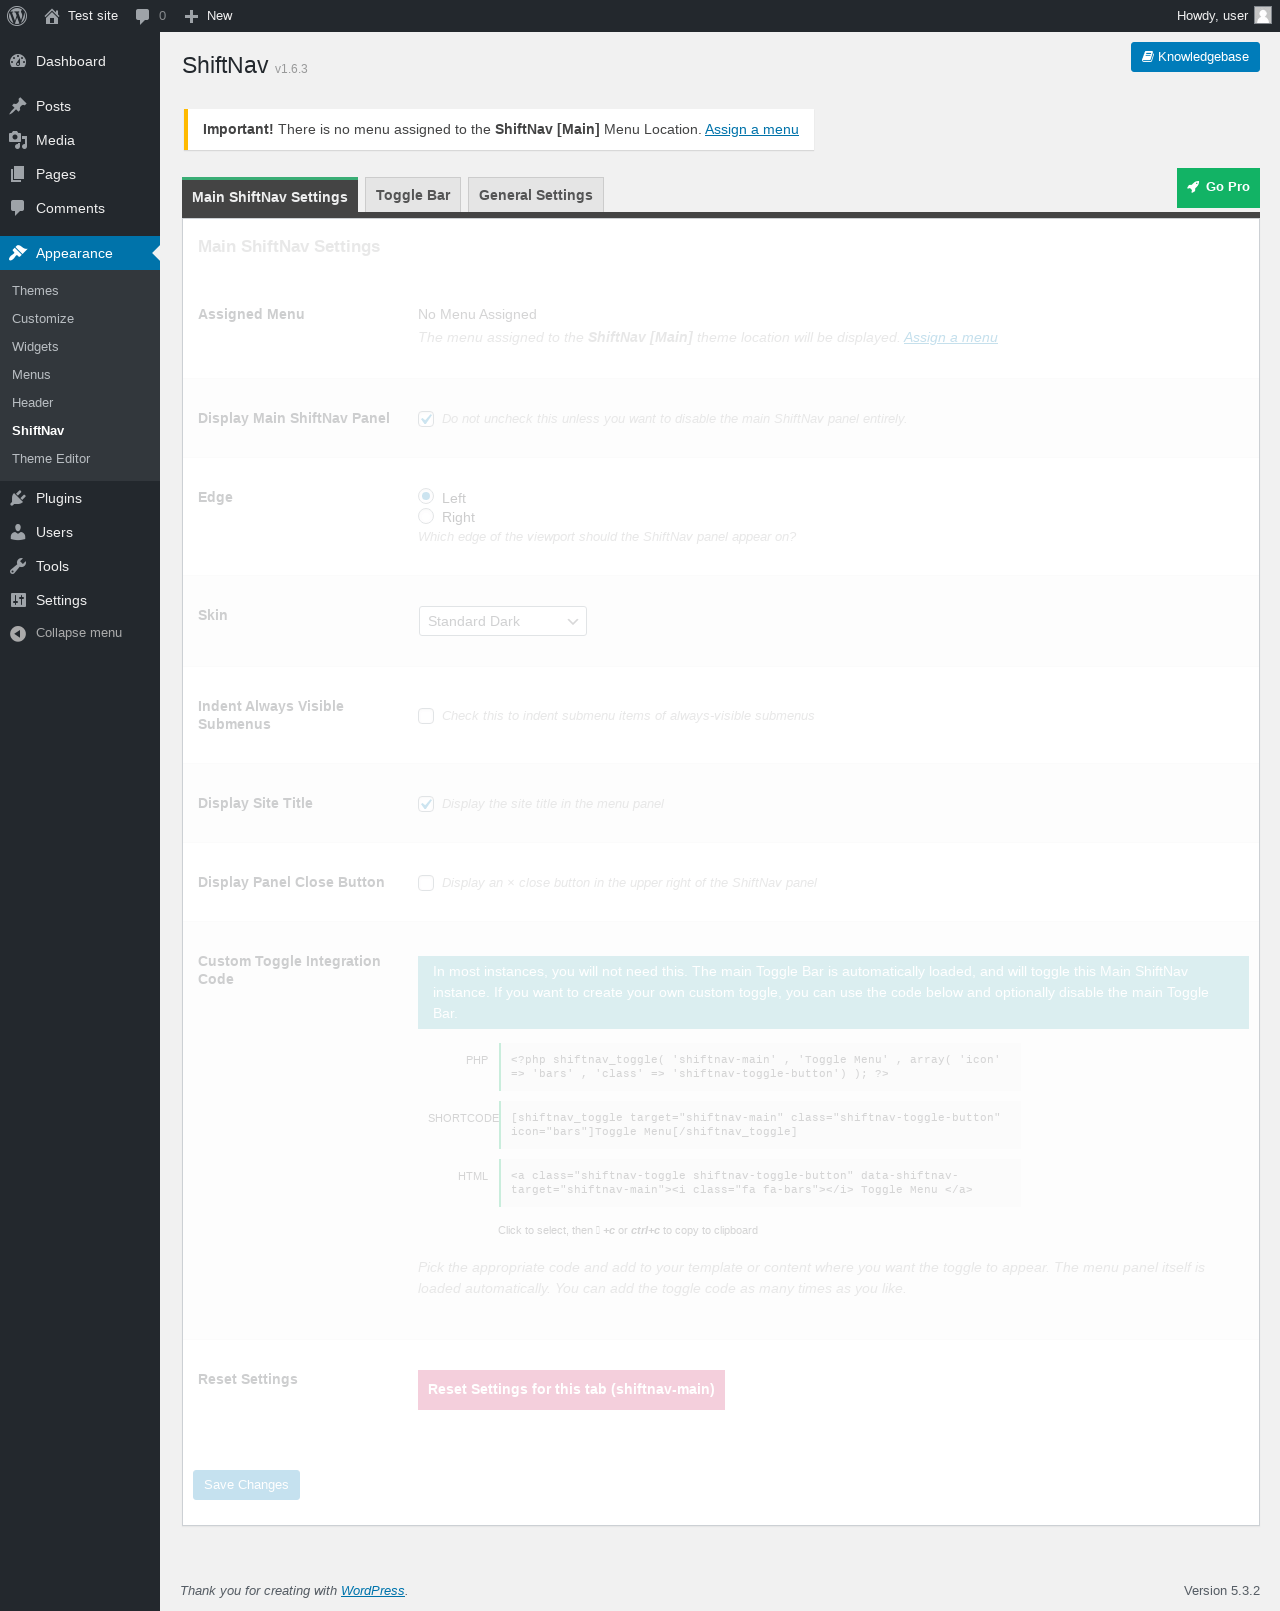Click the No Menu Assigned text

point(477,314)
